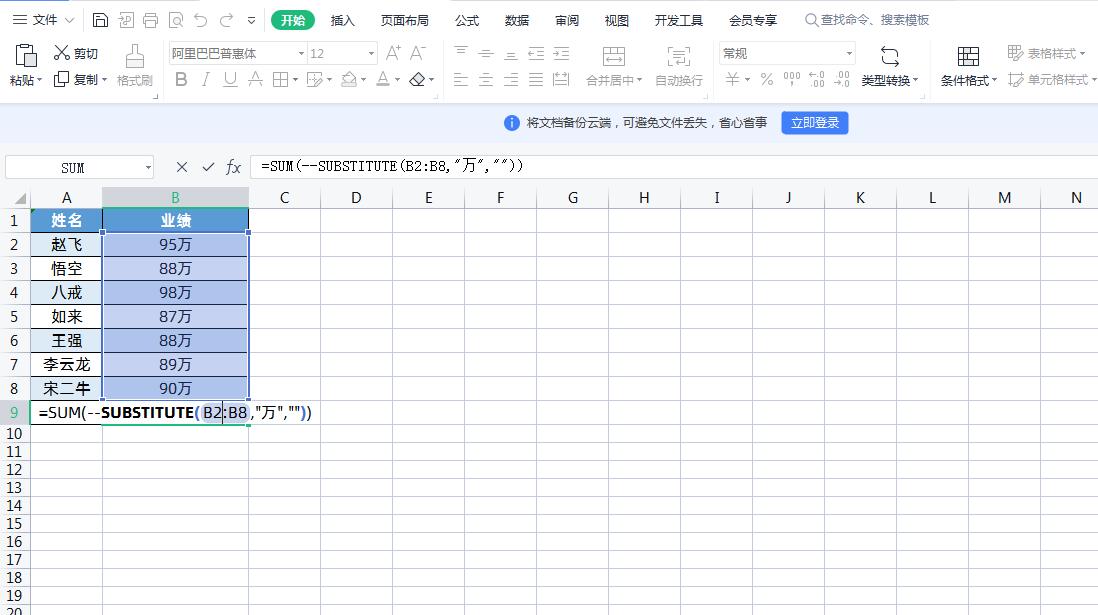Toggle underline formatting
The height and width of the screenshot is (615, 1098).
tap(230, 79)
